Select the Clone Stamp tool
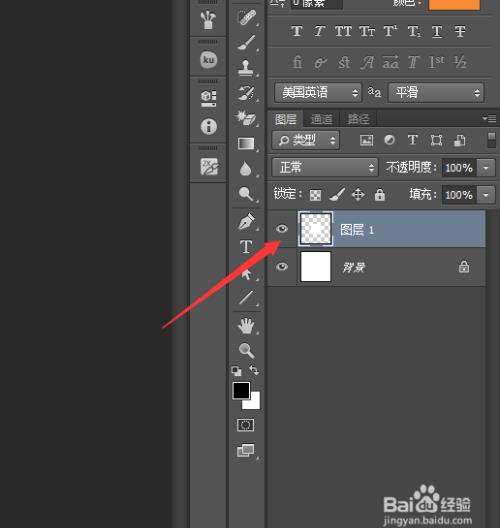Image resolution: width=500 pixels, height=528 pixels. tap(246, 67)
